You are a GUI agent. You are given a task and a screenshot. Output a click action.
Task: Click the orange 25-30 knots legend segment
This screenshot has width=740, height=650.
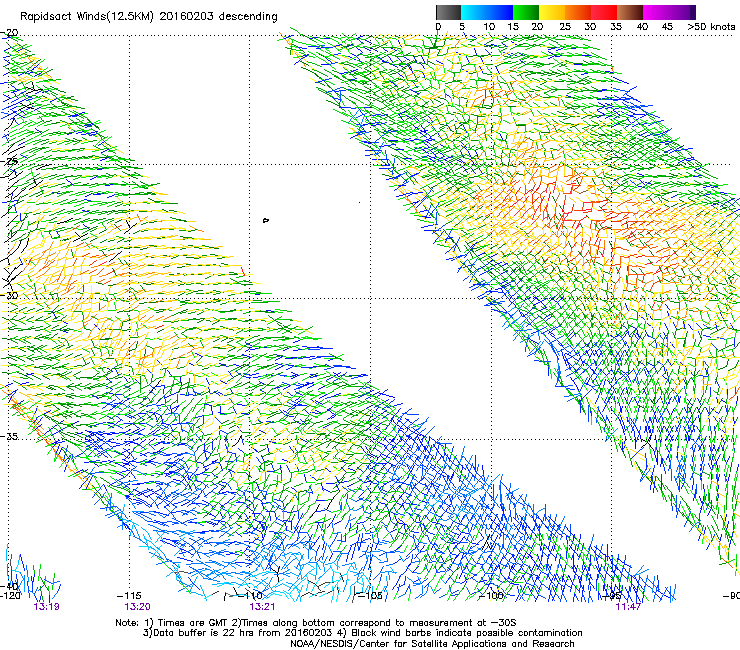[x=578, y=12]
